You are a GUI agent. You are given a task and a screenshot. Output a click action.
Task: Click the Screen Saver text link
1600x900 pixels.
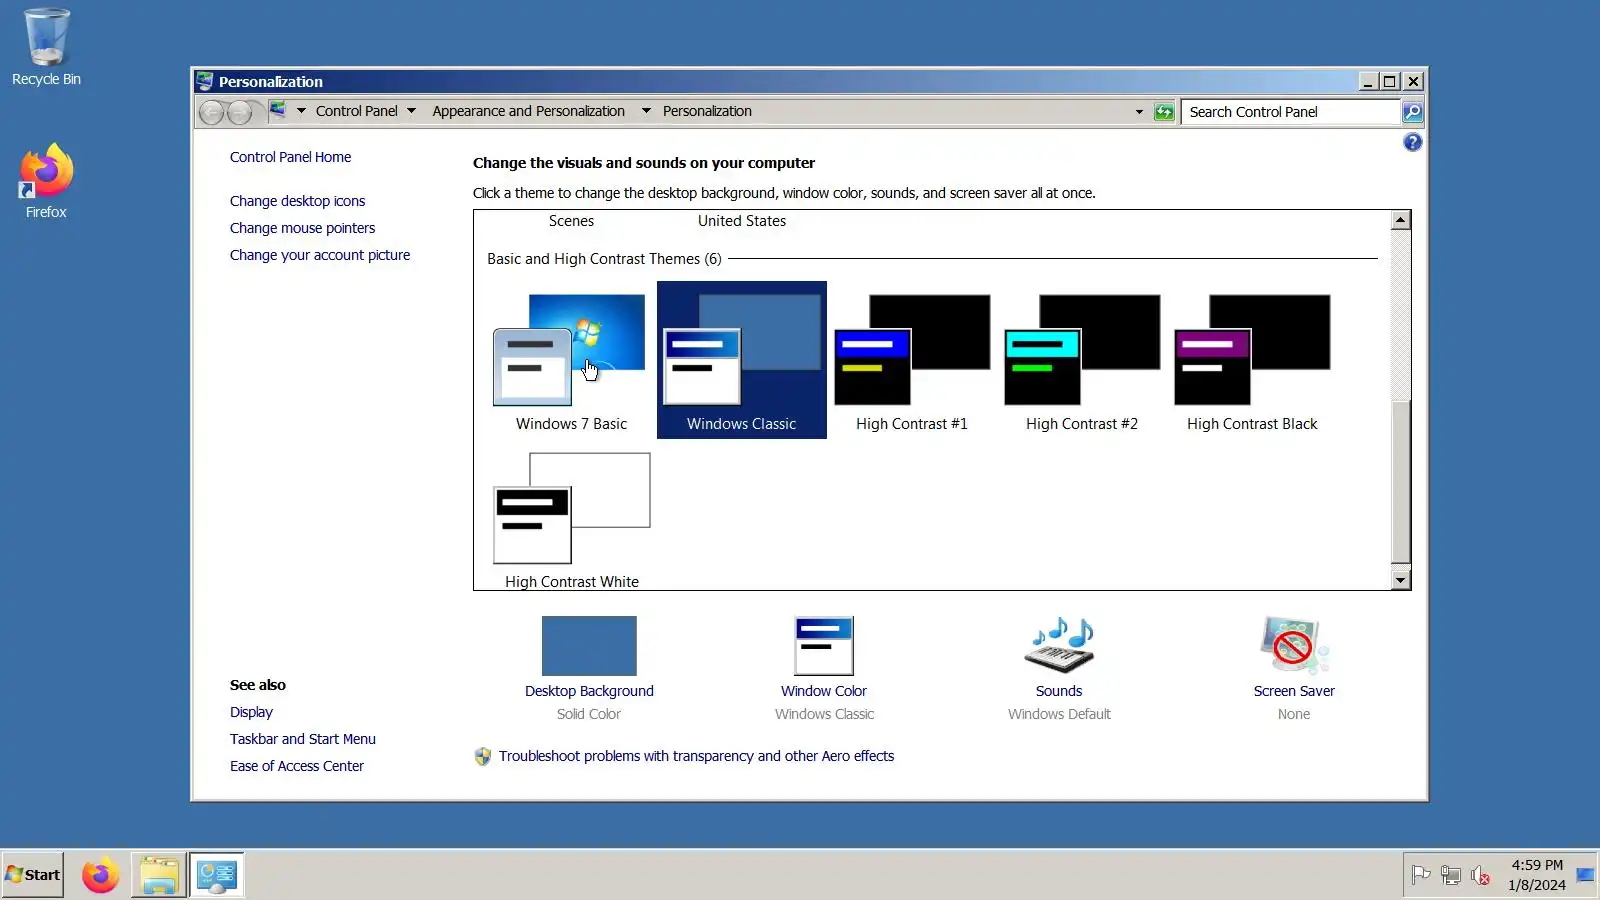point(1294,691)
